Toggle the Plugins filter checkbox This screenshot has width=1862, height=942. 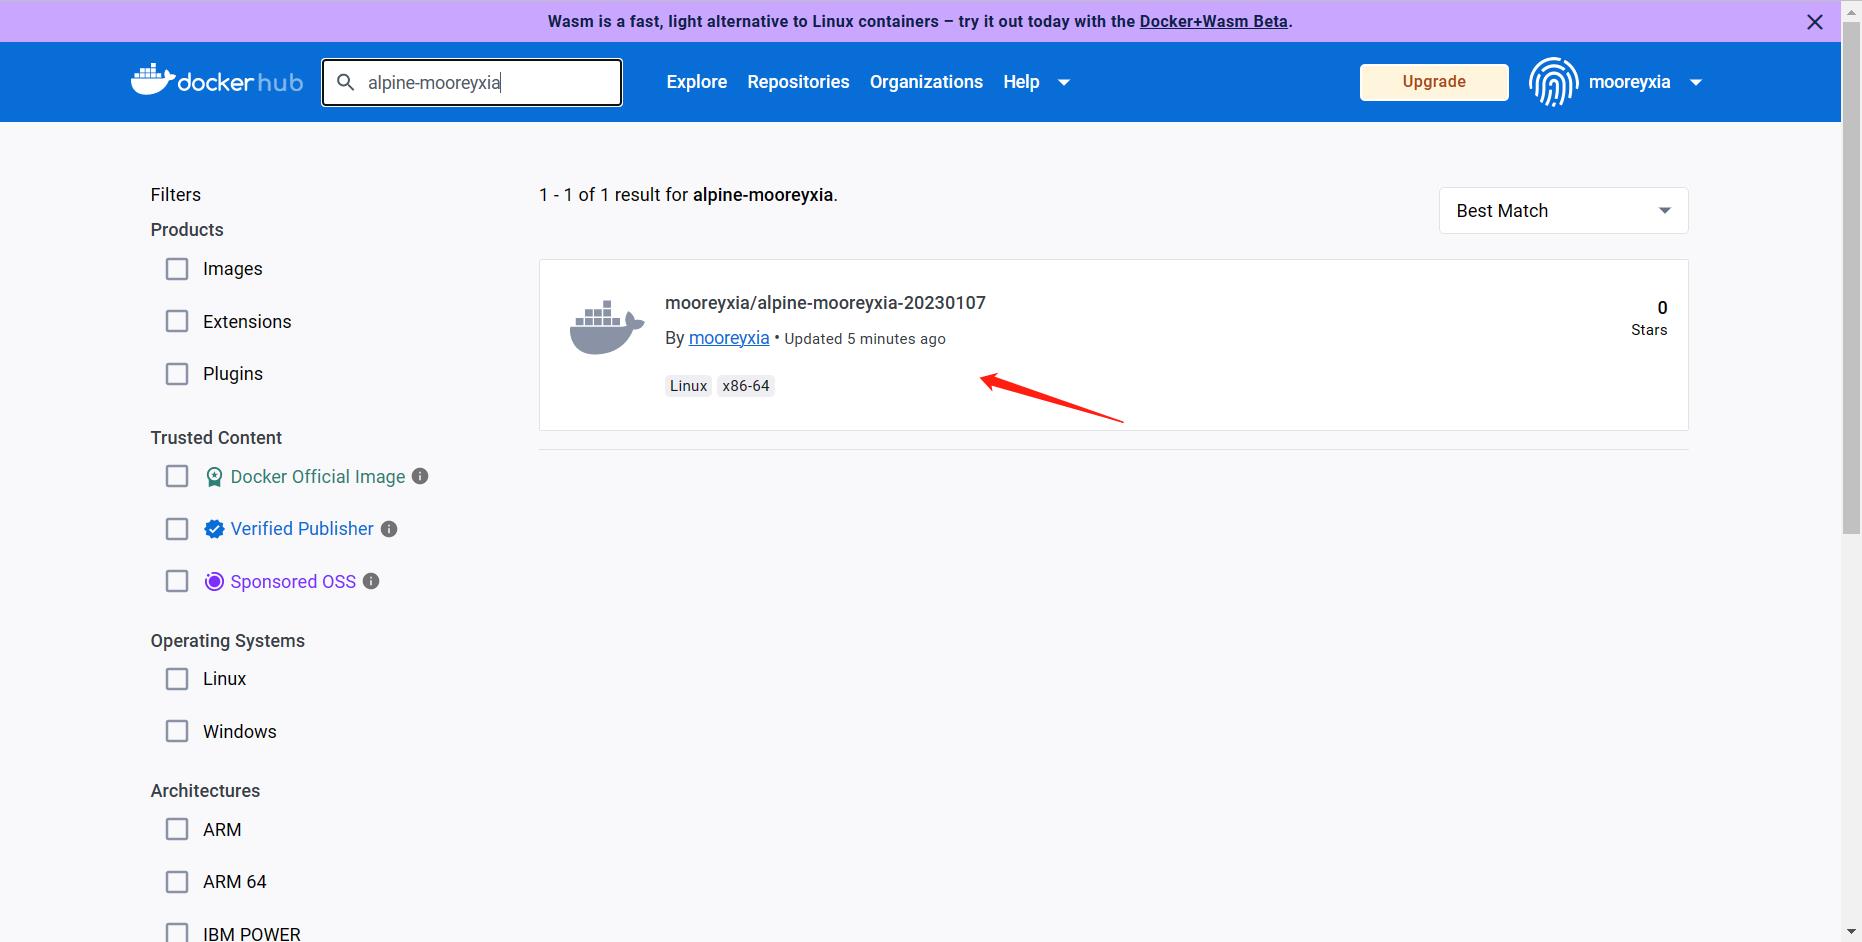(177, 374)
